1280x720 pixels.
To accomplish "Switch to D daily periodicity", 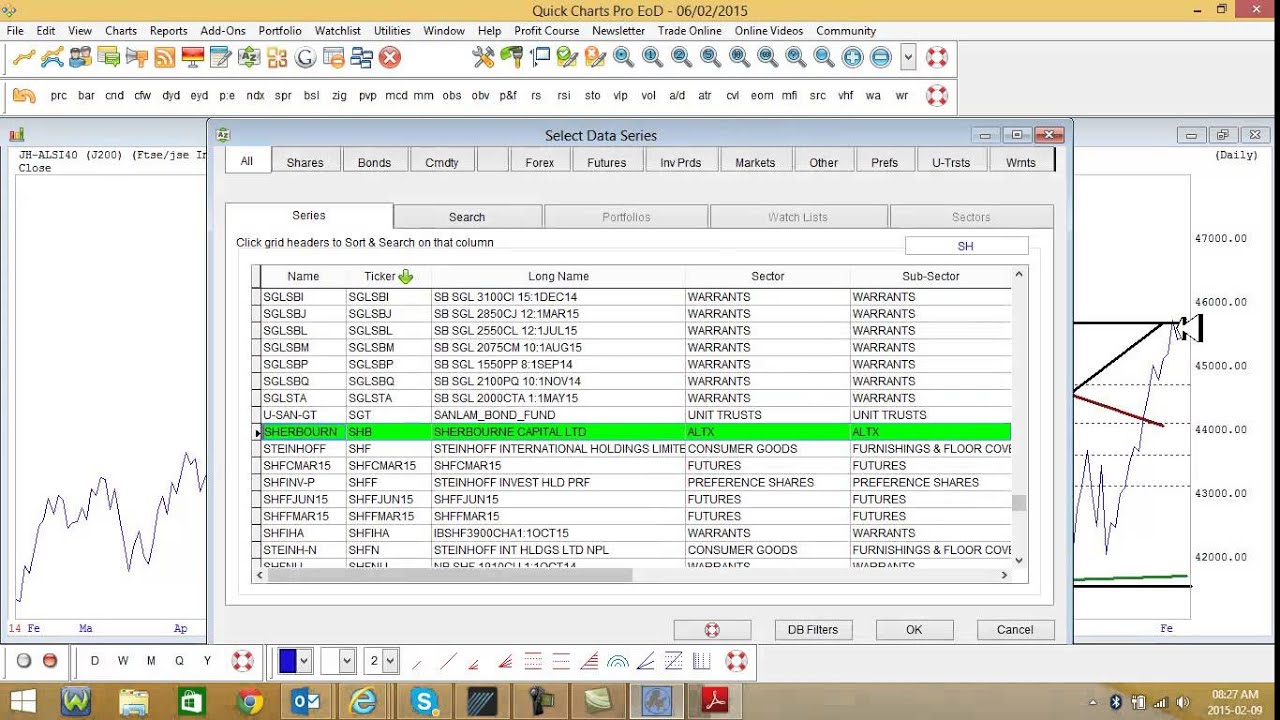I will (x=95, y=661).
